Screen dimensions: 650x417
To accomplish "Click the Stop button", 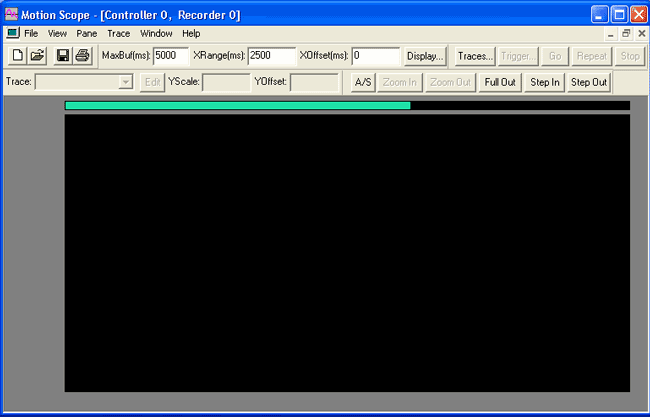I will pos(630,56).
